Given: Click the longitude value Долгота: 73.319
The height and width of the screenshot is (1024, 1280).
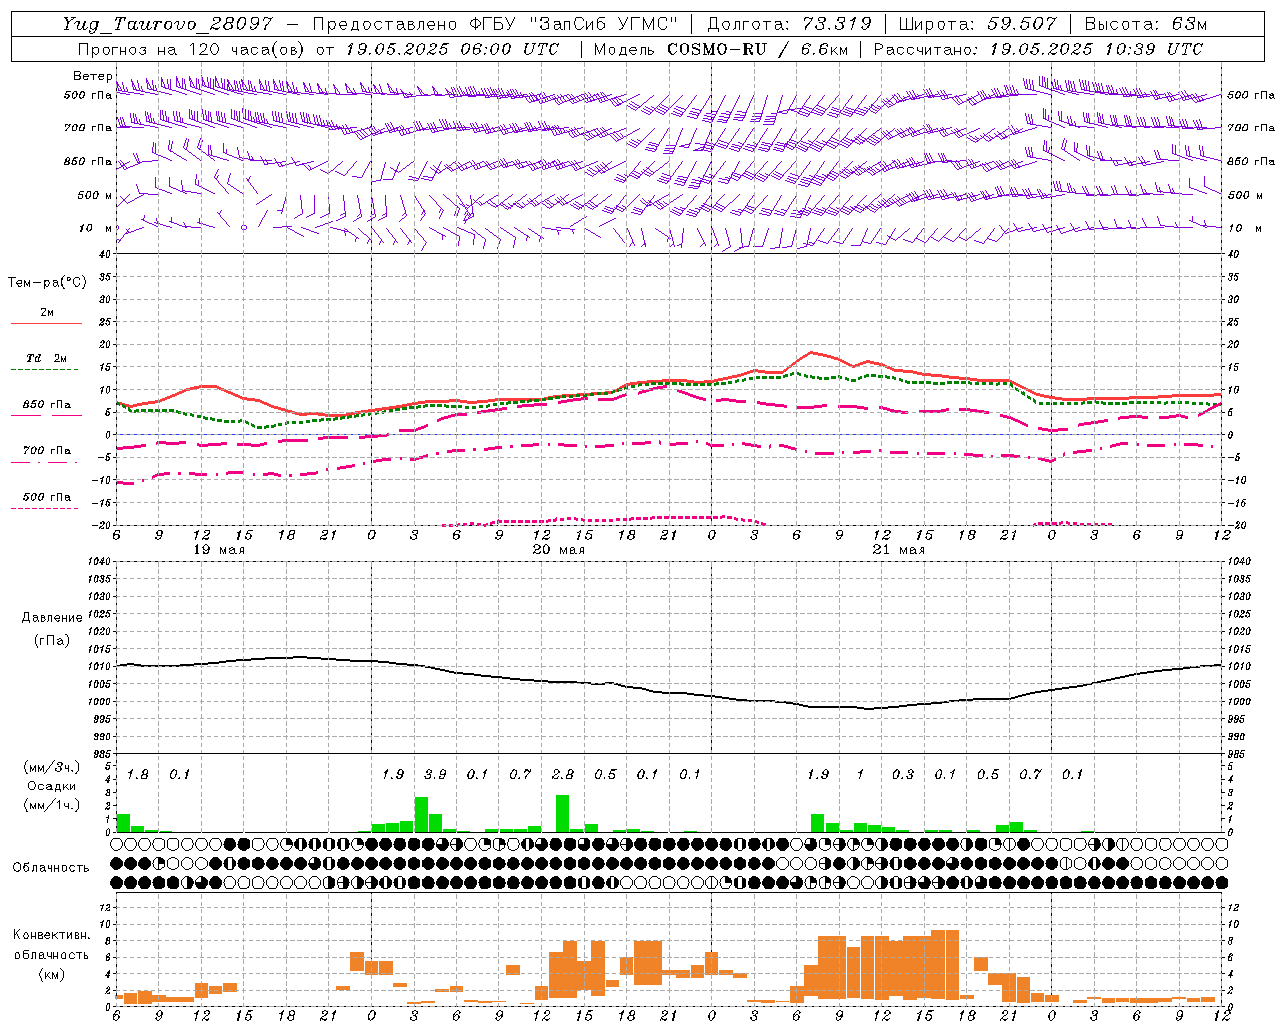Looking at the screenshot, I should pos(789,24).
